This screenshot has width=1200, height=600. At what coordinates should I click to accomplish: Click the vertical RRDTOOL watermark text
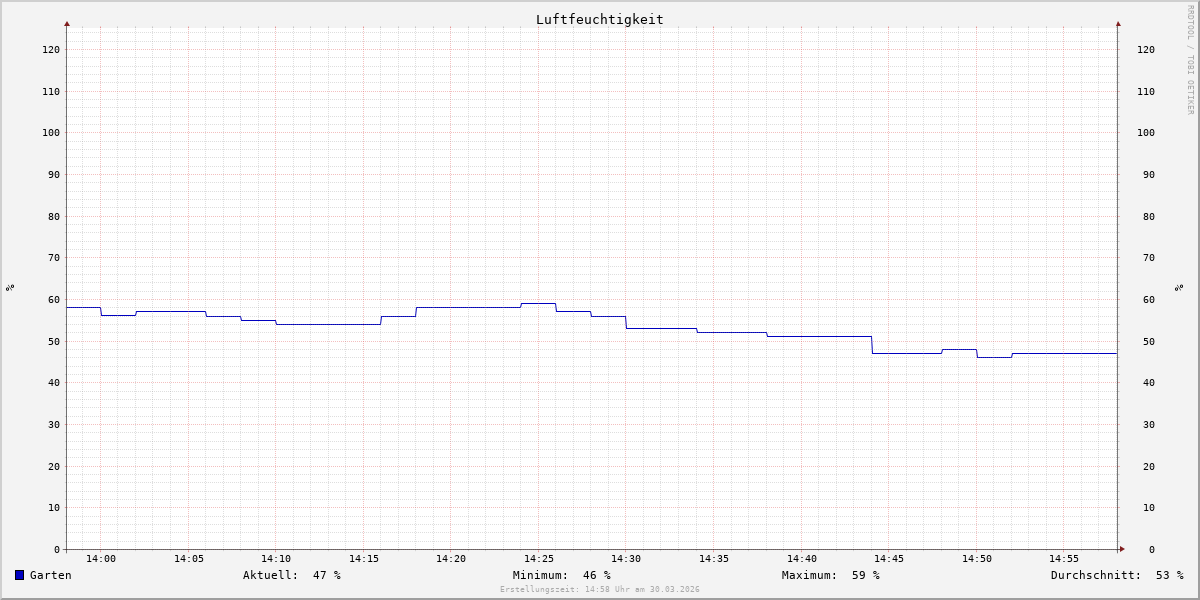[x=1190, y=59]
